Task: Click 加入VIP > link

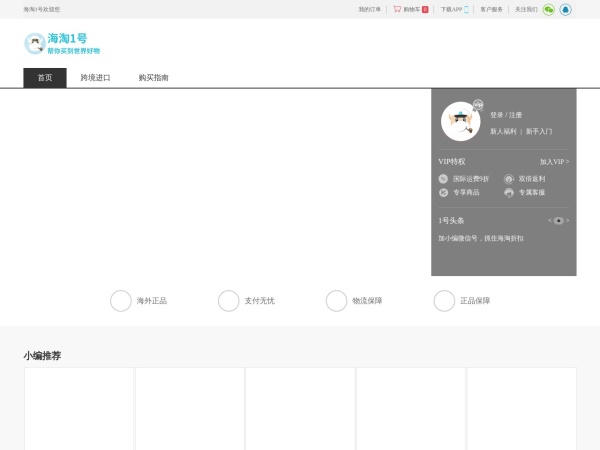Action: [554, 162]
